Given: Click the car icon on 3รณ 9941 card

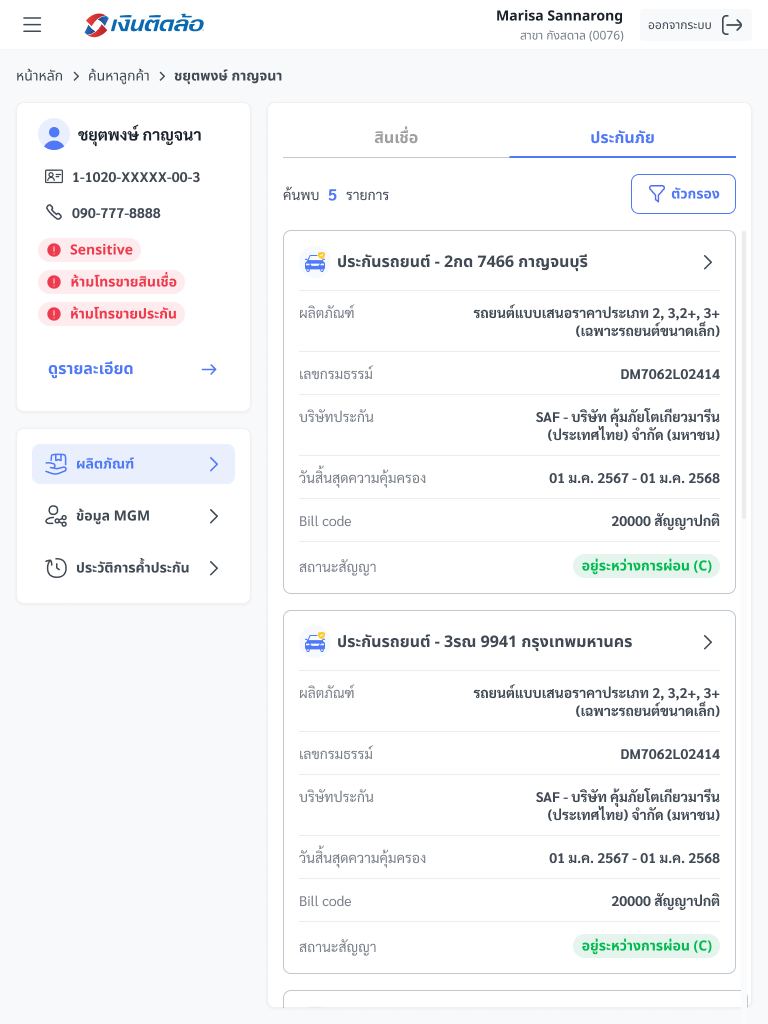Looking at the screenshot, I should tap(315, 642).
